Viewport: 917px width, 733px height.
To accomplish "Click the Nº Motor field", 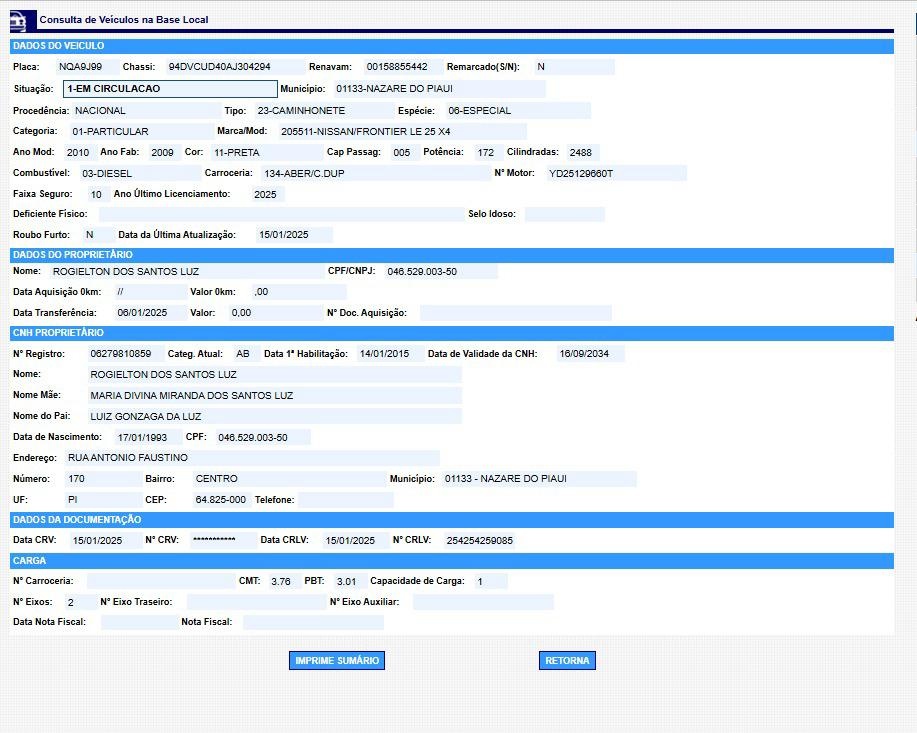I will point(614,174).
